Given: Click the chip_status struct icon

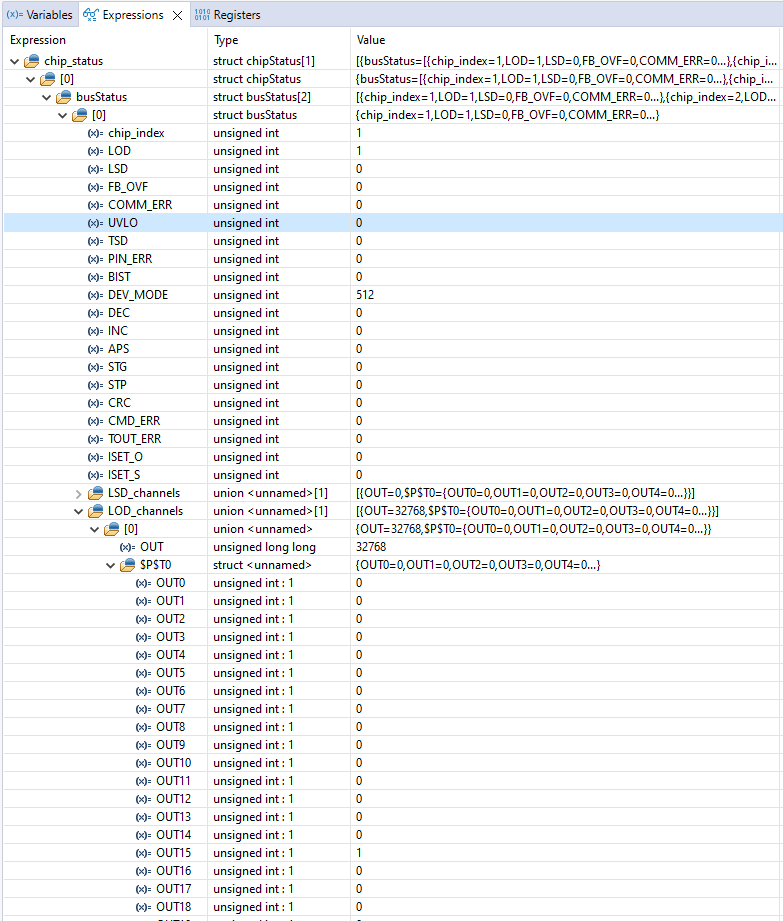Looking at the screenshot, I should coord(32,61).
